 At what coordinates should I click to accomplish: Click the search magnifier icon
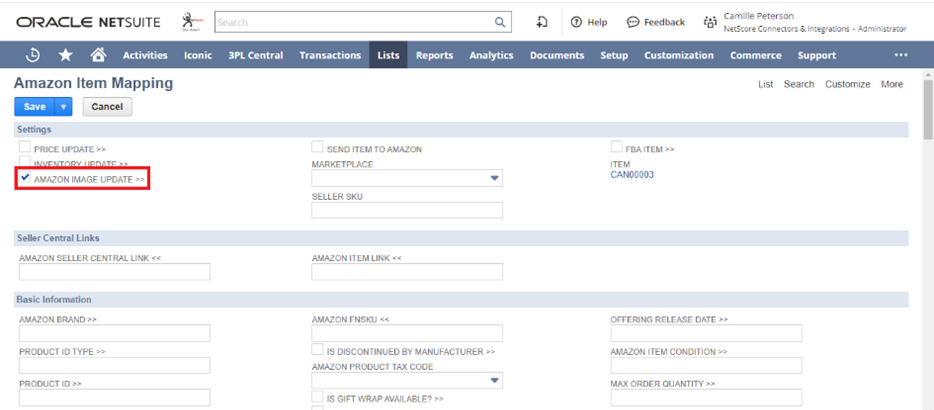500,22
